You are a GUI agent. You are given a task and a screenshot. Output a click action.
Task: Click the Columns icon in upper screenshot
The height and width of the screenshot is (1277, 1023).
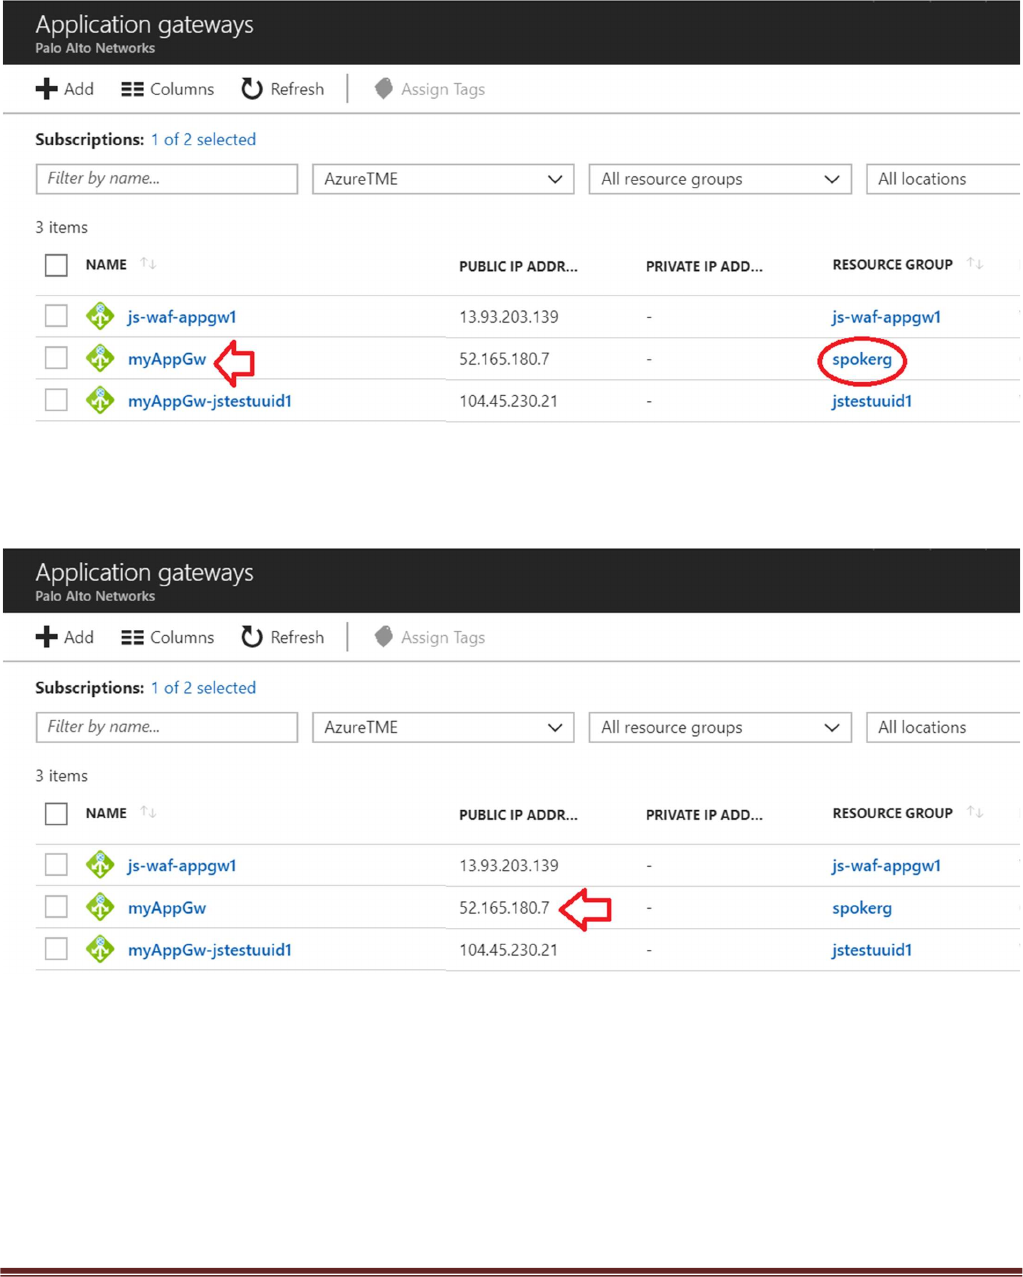pyautogui.click(x=132, y=89)
